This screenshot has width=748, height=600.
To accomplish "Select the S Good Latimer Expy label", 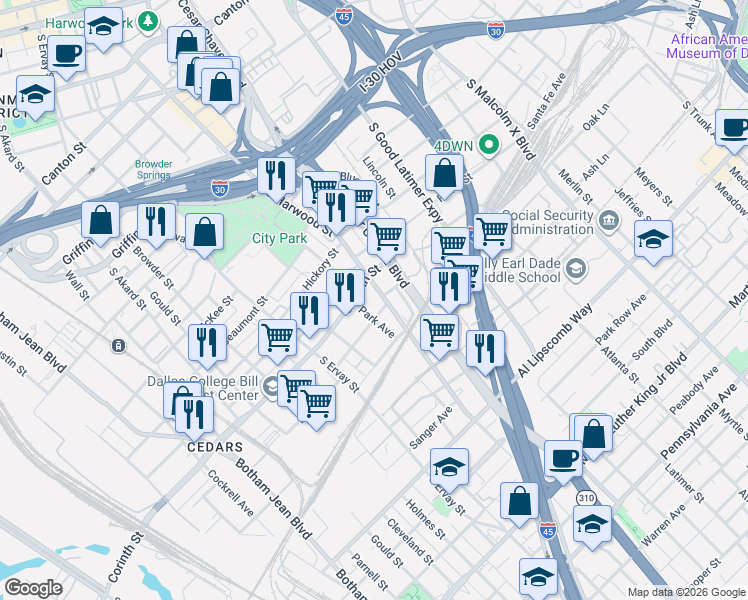I will (x=405, y=173).
